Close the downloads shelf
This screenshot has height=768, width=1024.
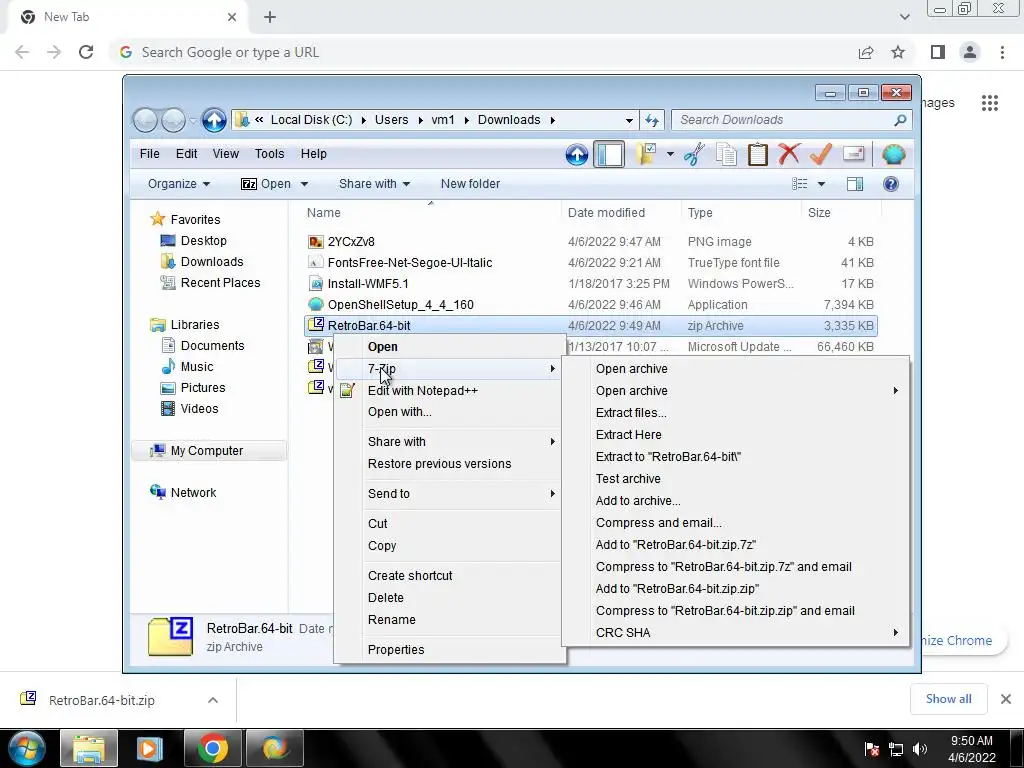(1006, 699)
